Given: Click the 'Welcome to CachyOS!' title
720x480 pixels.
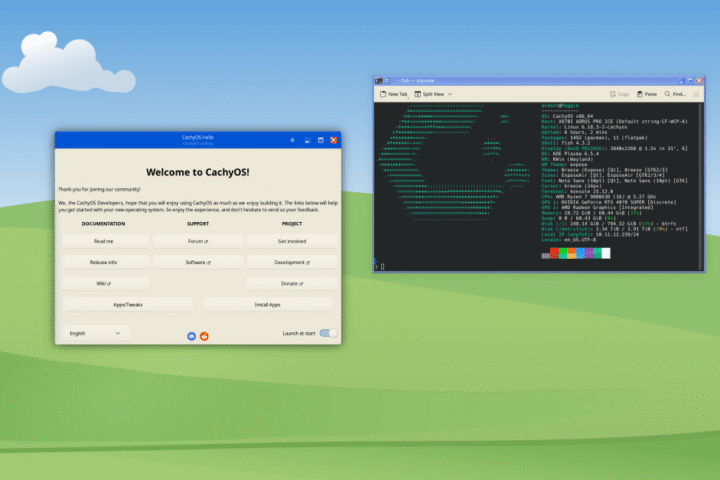Looking at the screenshot, I should pos(198,172).
